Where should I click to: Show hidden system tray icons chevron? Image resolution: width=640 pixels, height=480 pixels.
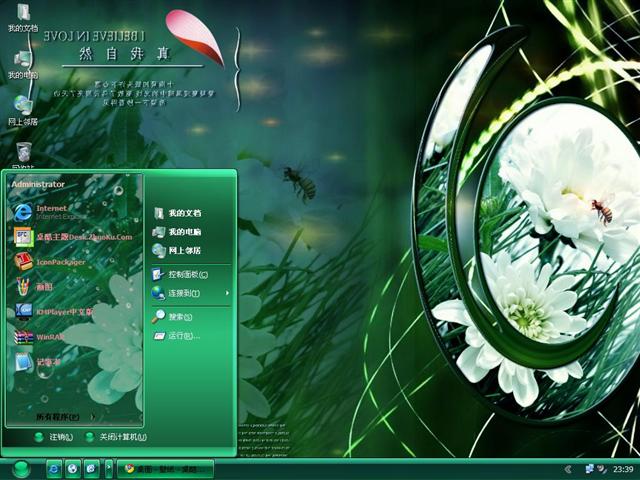(x=568, y=470)
